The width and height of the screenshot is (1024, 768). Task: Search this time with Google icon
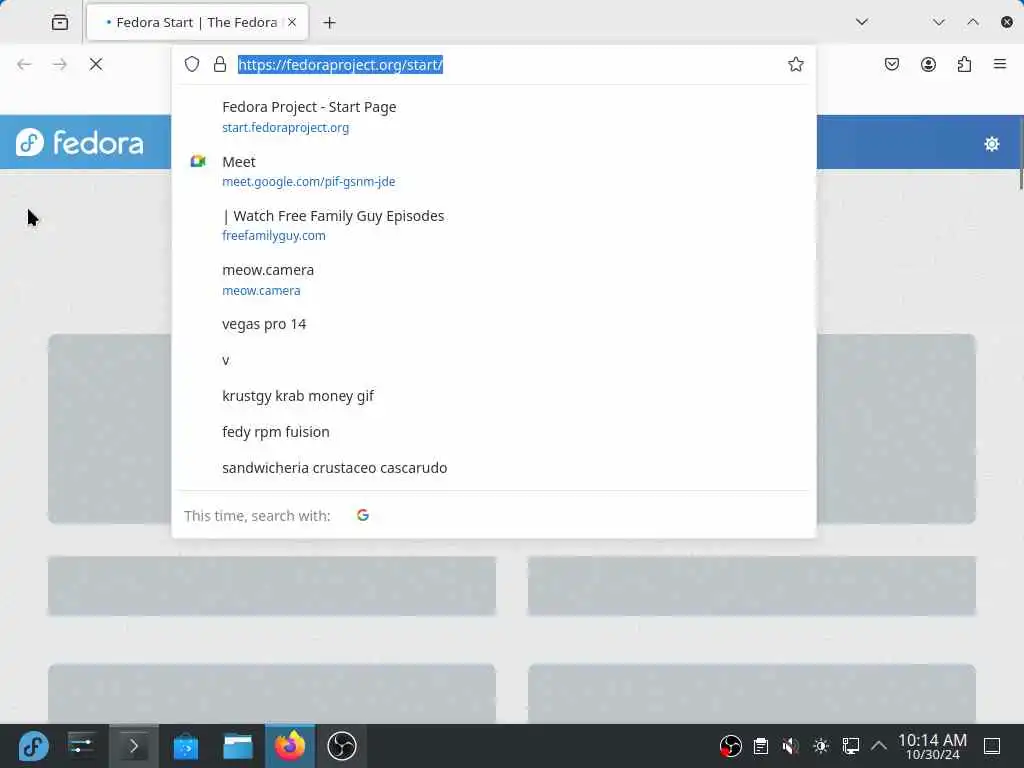pyautogui.click(x=363, y=515)
